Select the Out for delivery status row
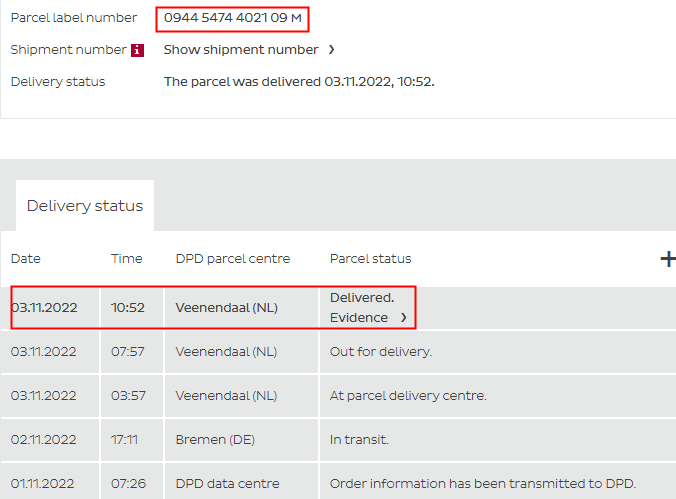Image resolution: width=676 pixels, height=499 pixels. click(381, 352)
